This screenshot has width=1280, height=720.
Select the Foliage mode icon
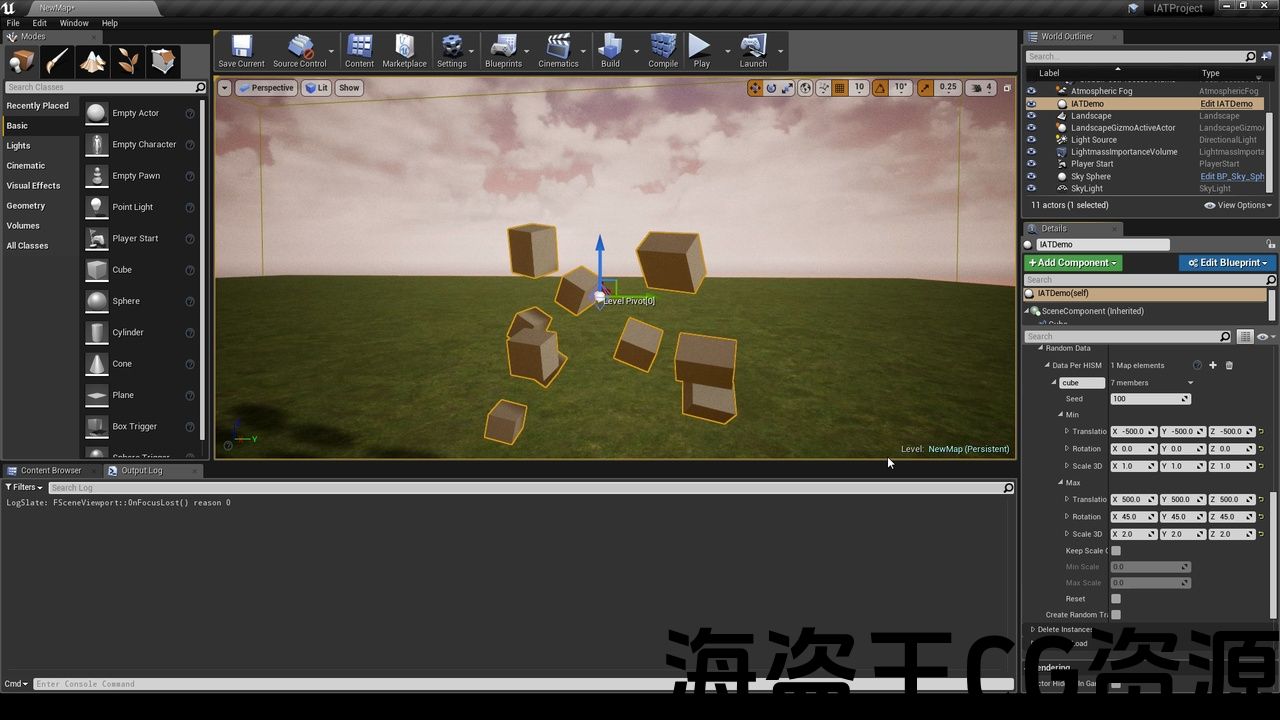(x=128, y=62)
